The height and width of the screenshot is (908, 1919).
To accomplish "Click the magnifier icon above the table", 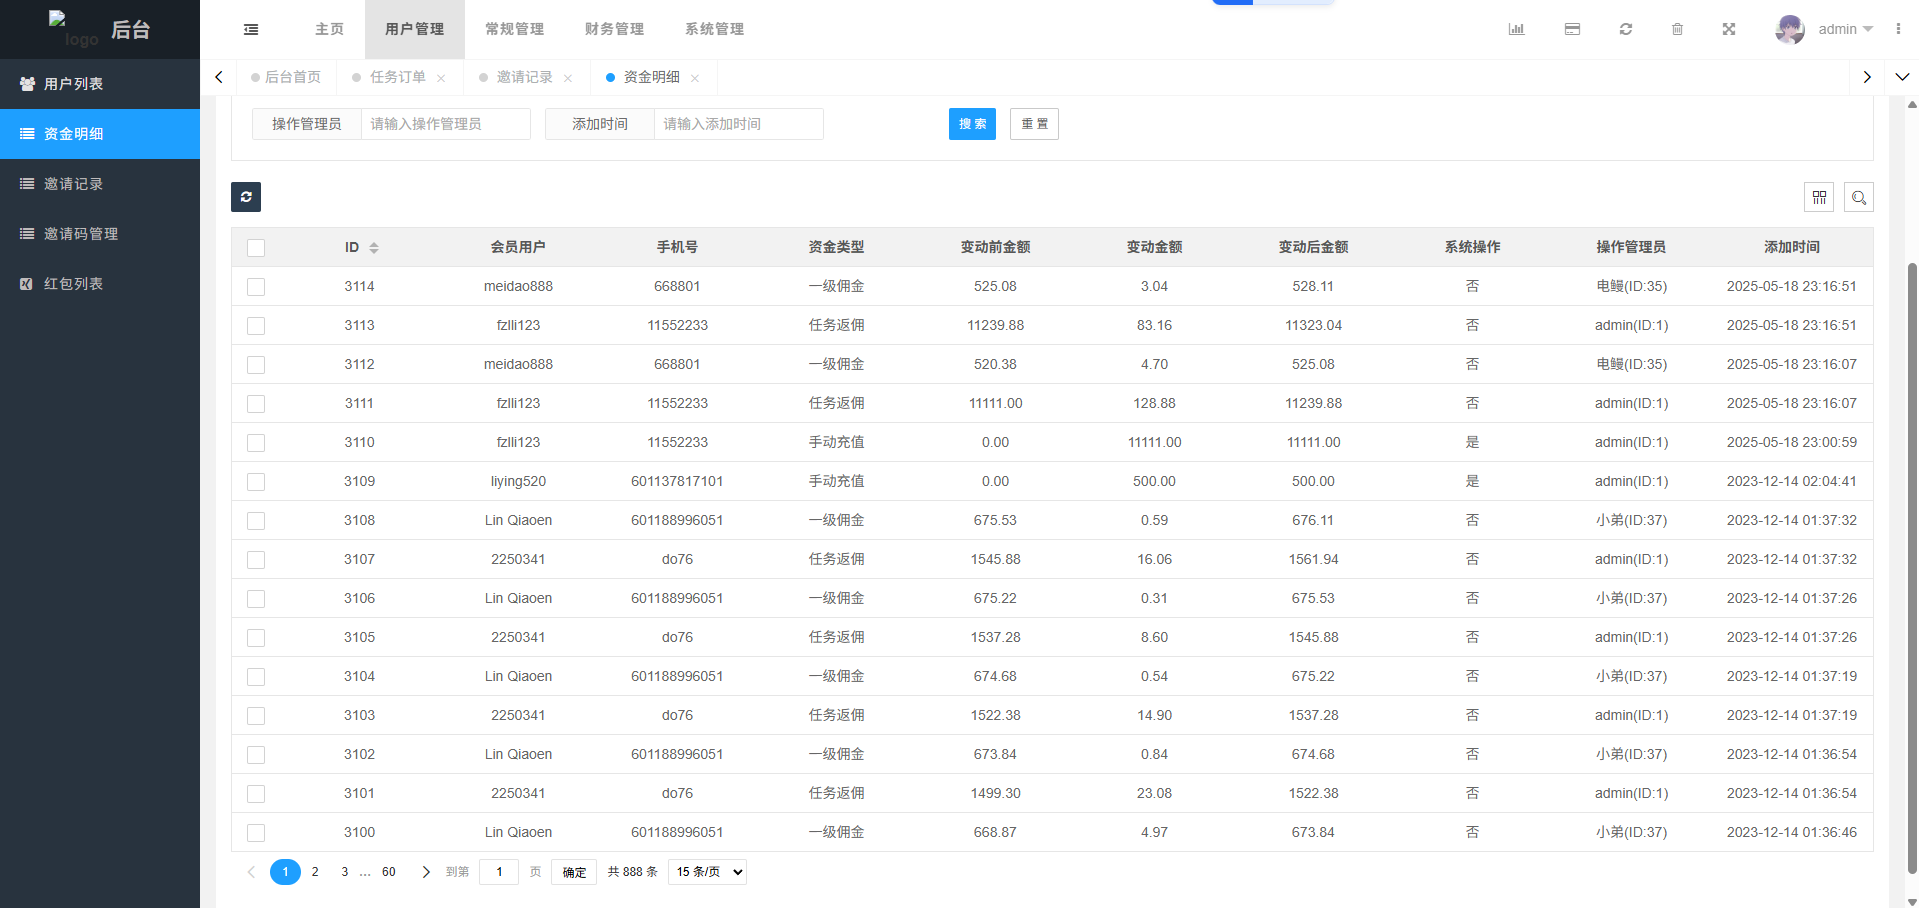I will pyautogui.click(x=1859, y=198).
